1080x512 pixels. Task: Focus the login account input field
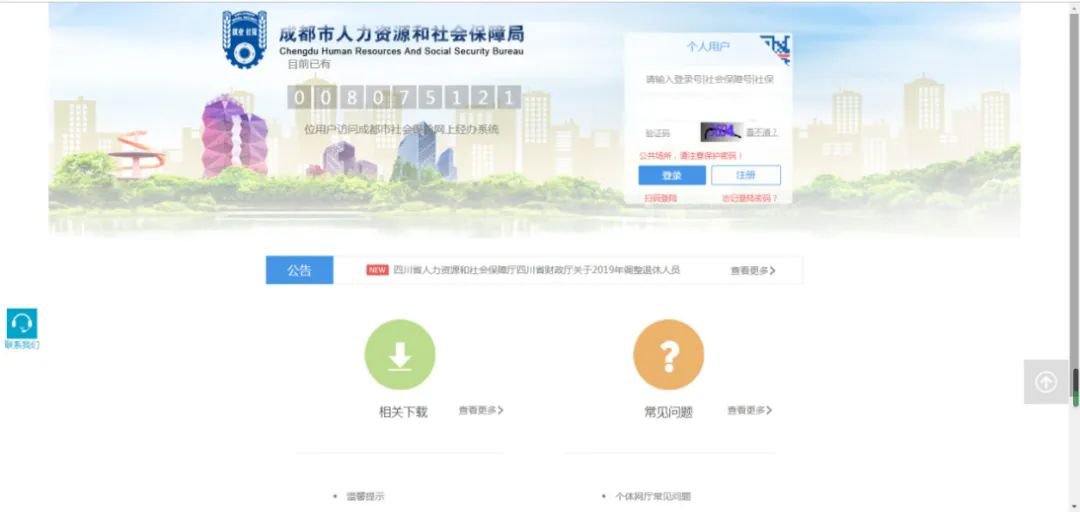(709, 80)
